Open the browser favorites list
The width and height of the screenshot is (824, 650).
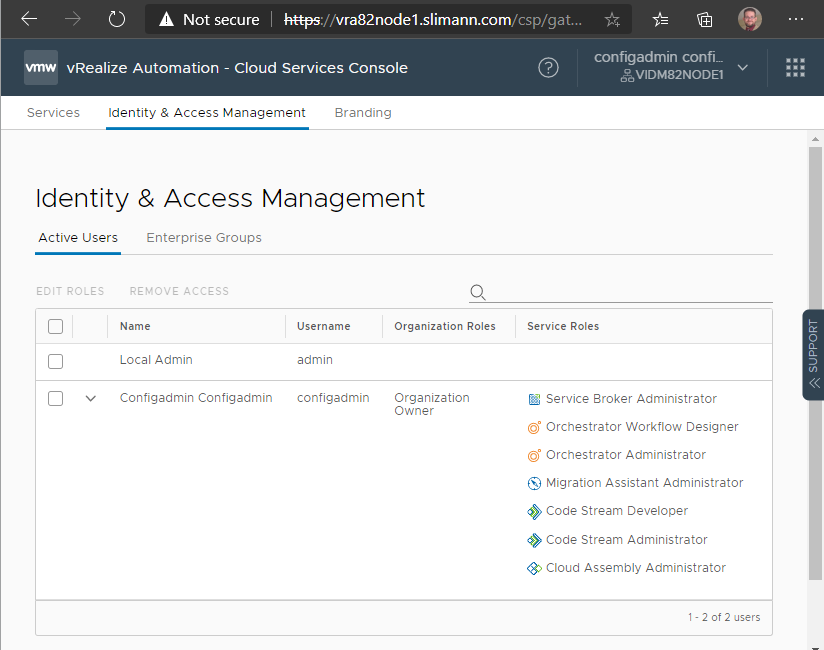[660, 20]
